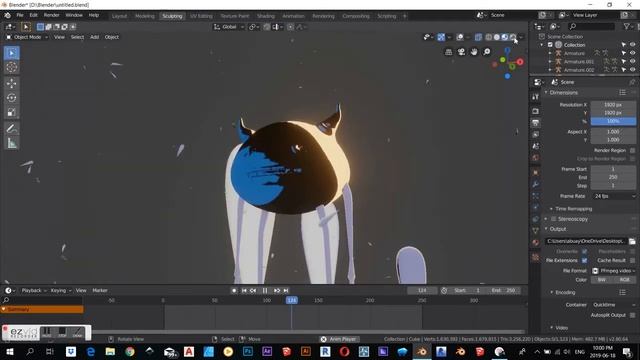640x360 pixels.
Task: Click the pan view hand icon
Action: point(474,52)
